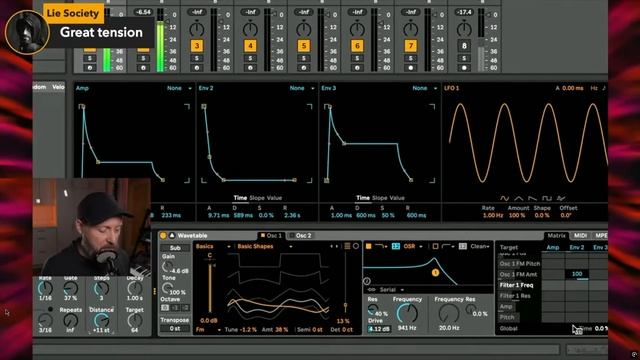Click the arpeggiator Gate knob

click(71, 288)
